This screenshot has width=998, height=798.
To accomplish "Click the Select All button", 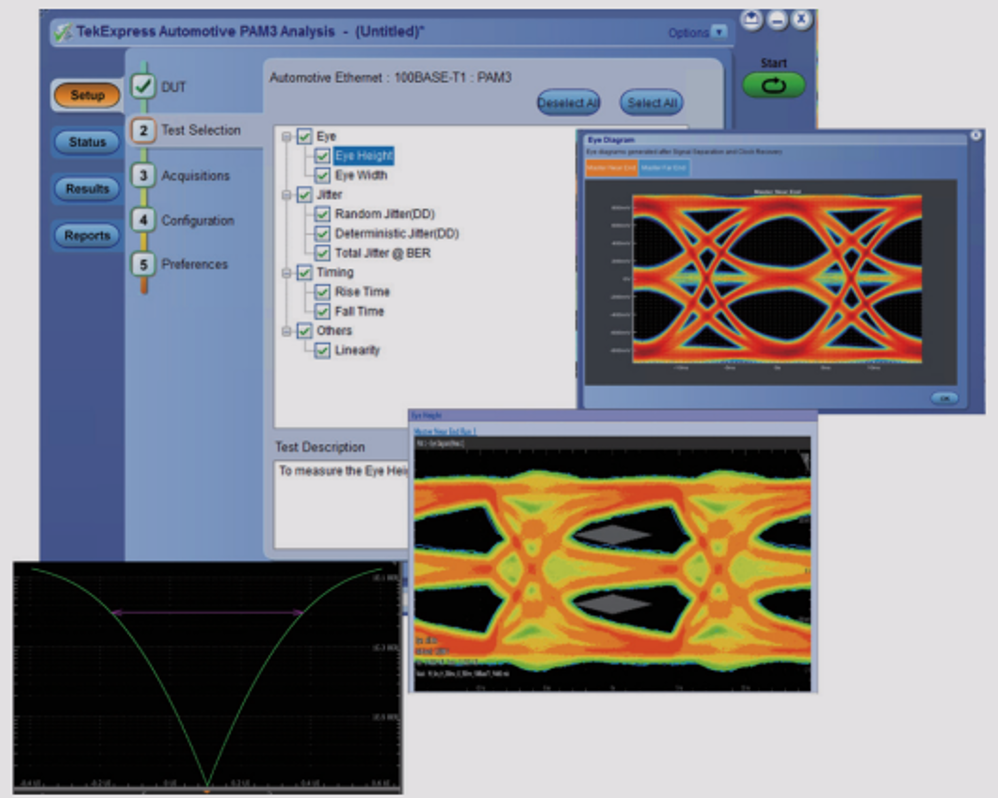I will (x=652, y=102).
